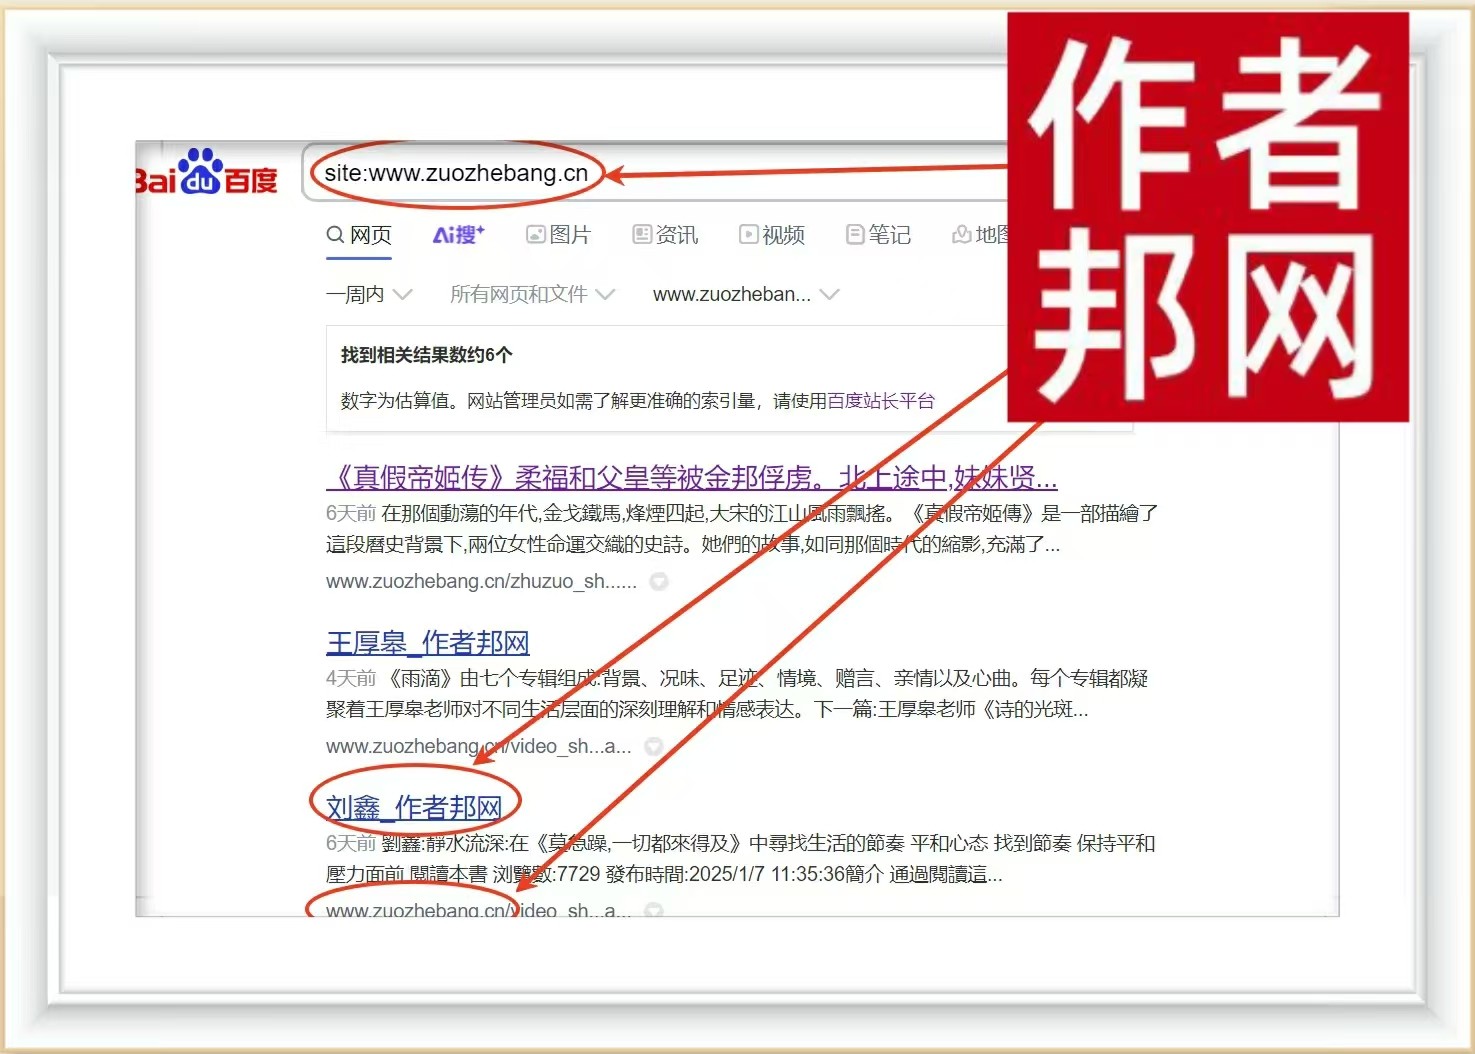
Task: Open the 地图 map tab
Action: [980, 235]
